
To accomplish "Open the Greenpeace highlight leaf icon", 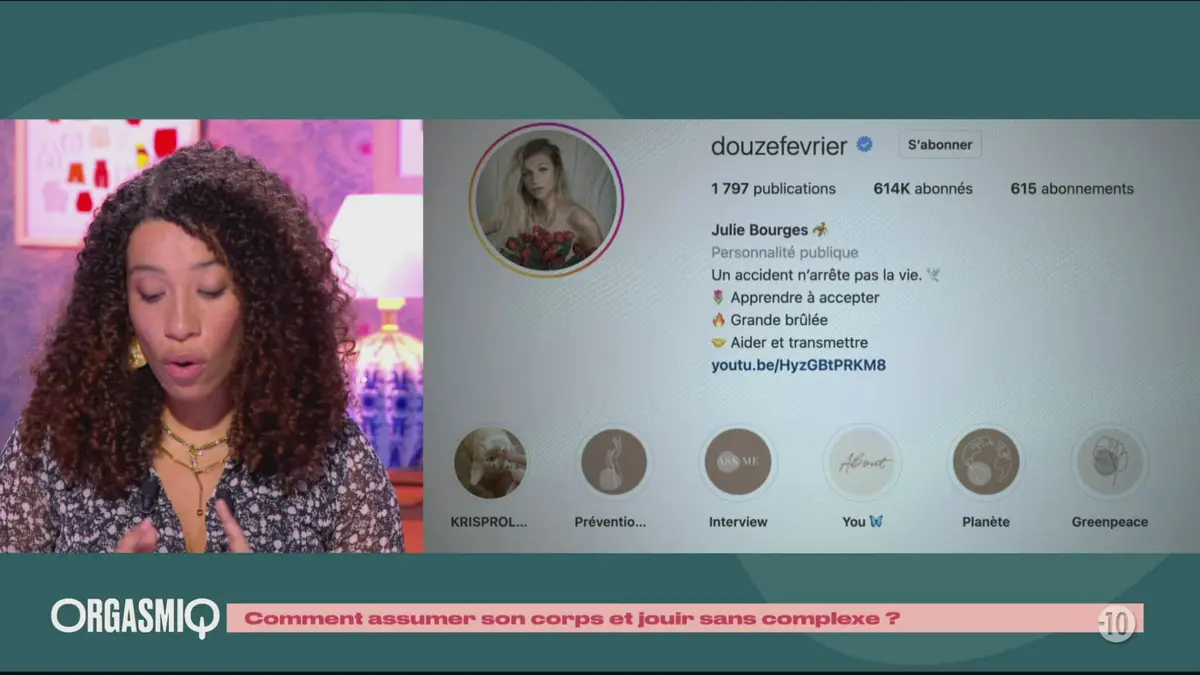I will (1109, 463).
